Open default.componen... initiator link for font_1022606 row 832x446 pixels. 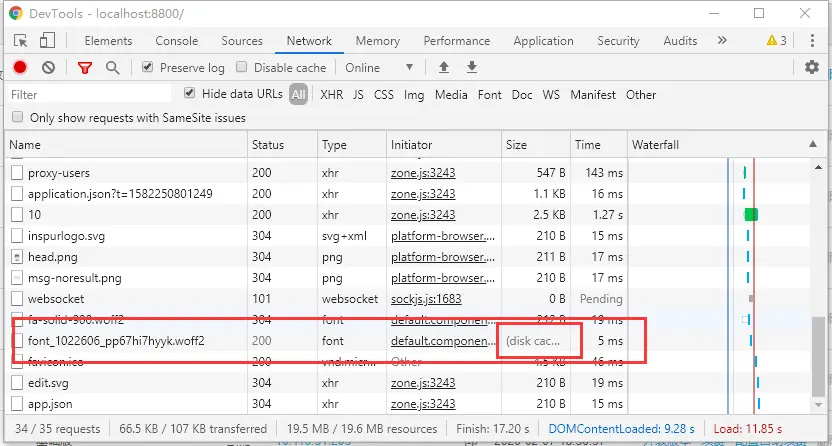click(x=443, y=341)
